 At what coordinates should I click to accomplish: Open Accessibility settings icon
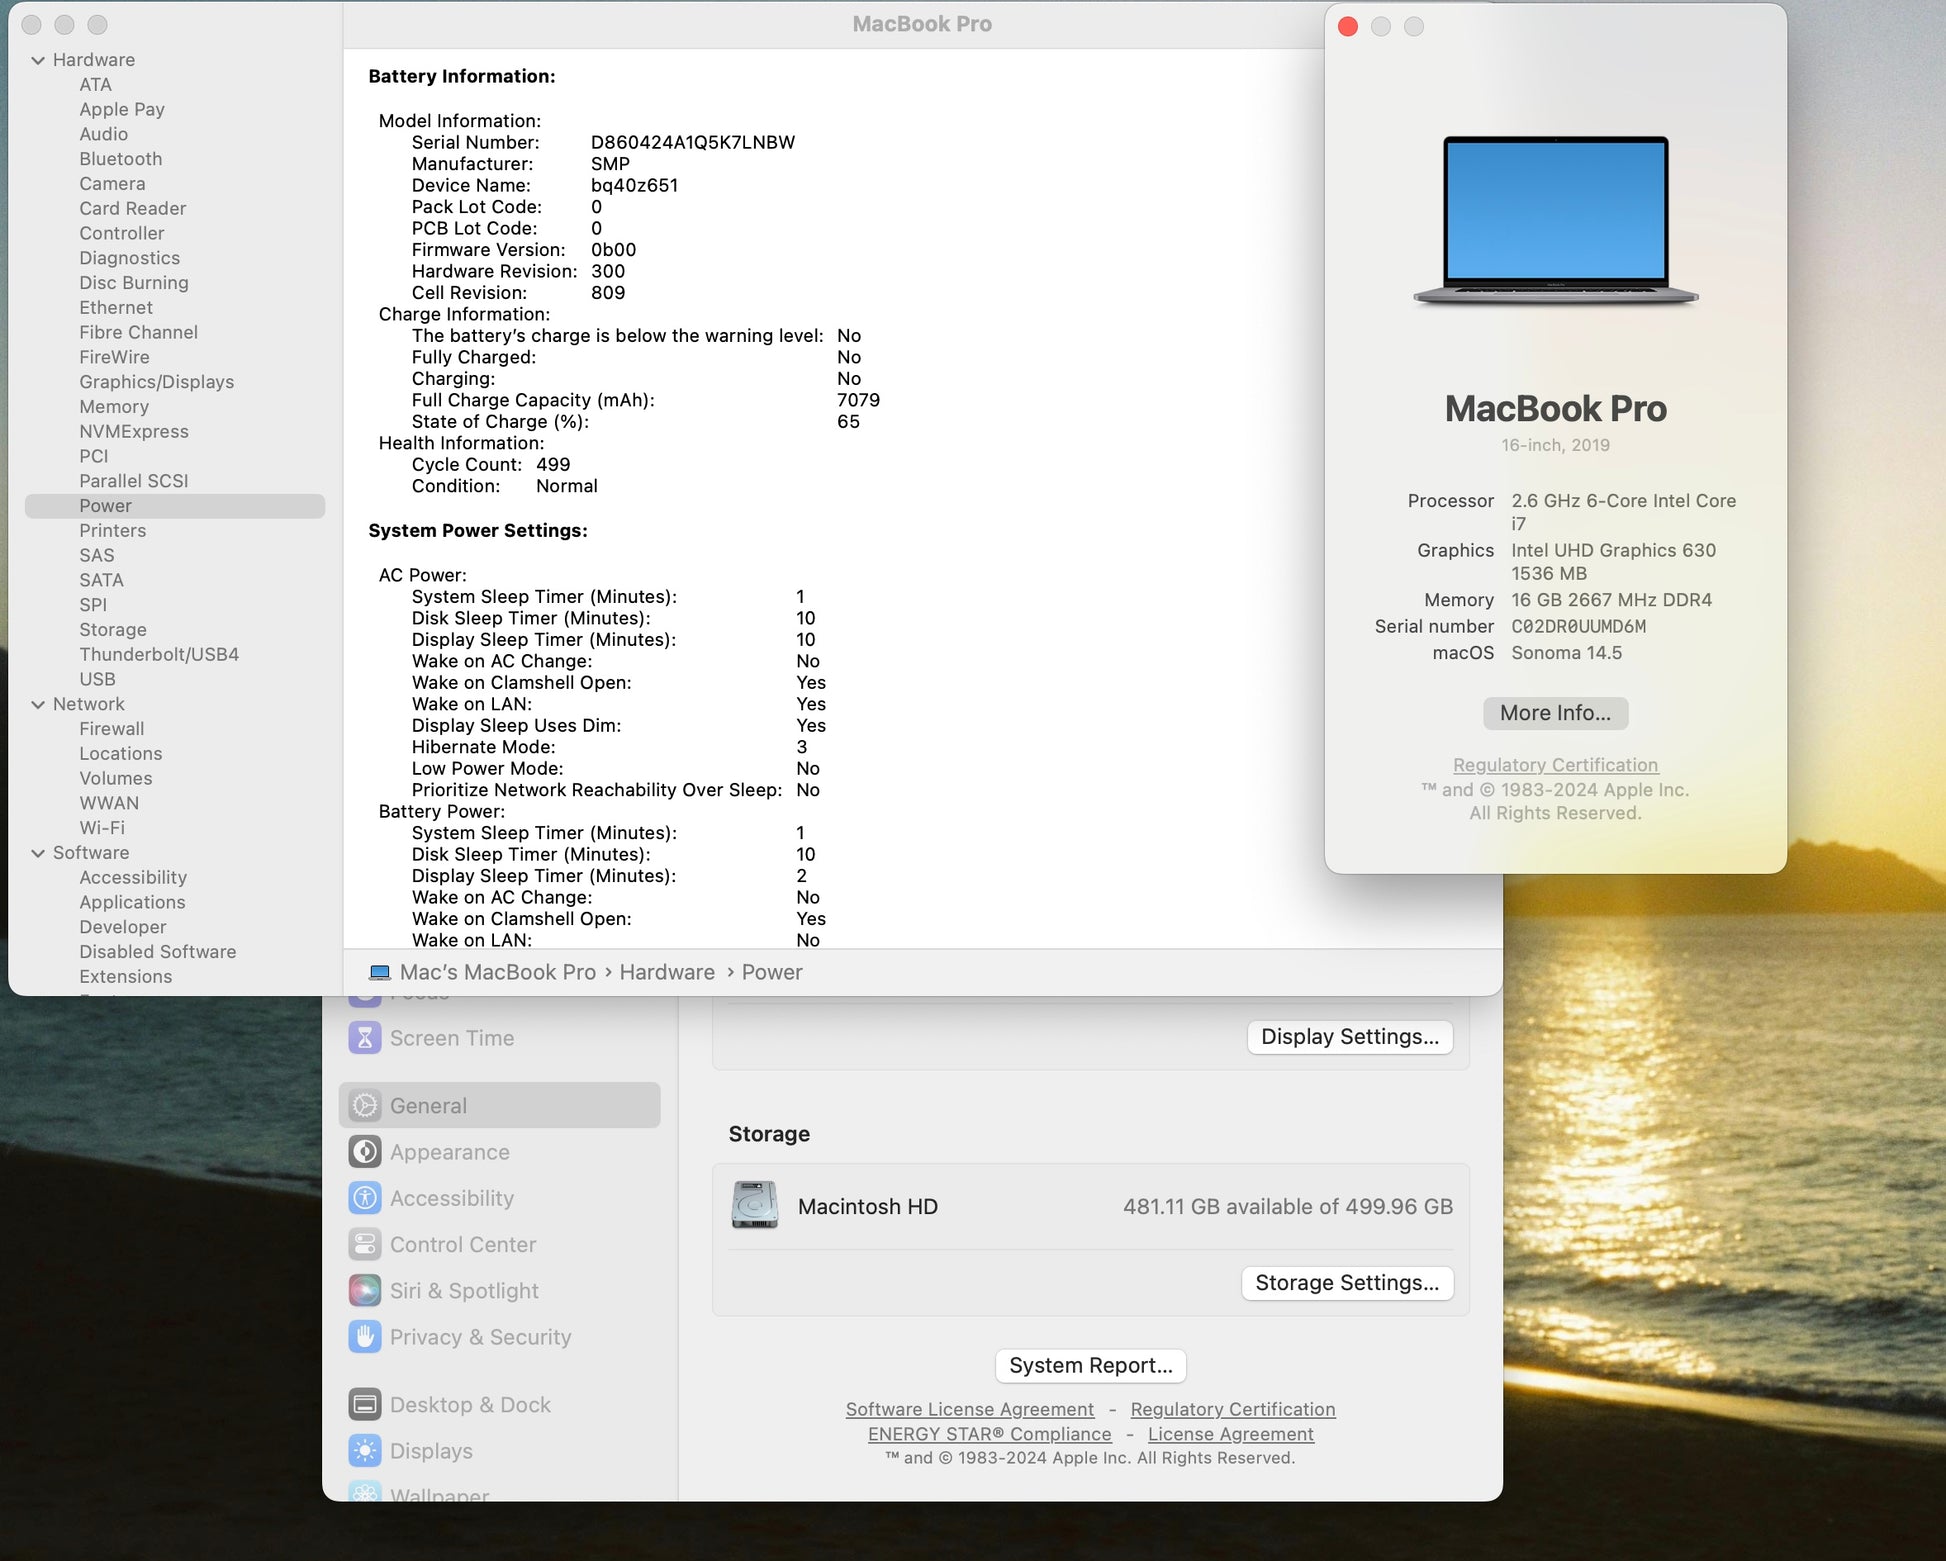pos(365,1198)
